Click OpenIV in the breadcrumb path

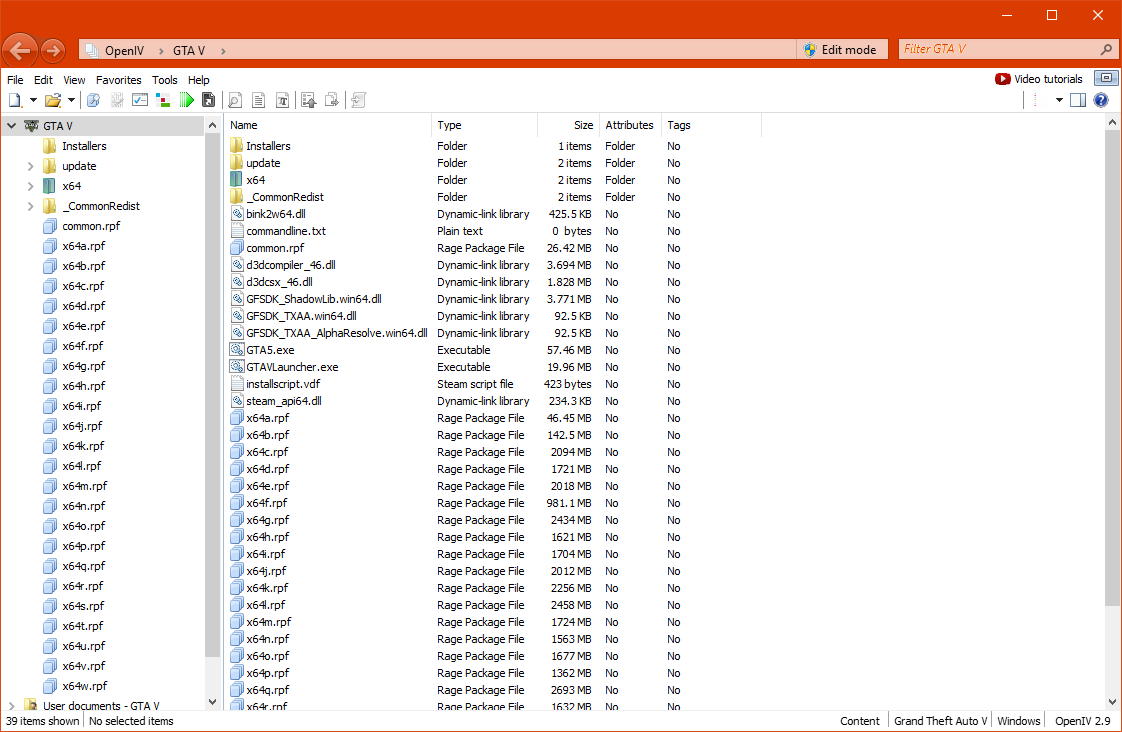124,51
